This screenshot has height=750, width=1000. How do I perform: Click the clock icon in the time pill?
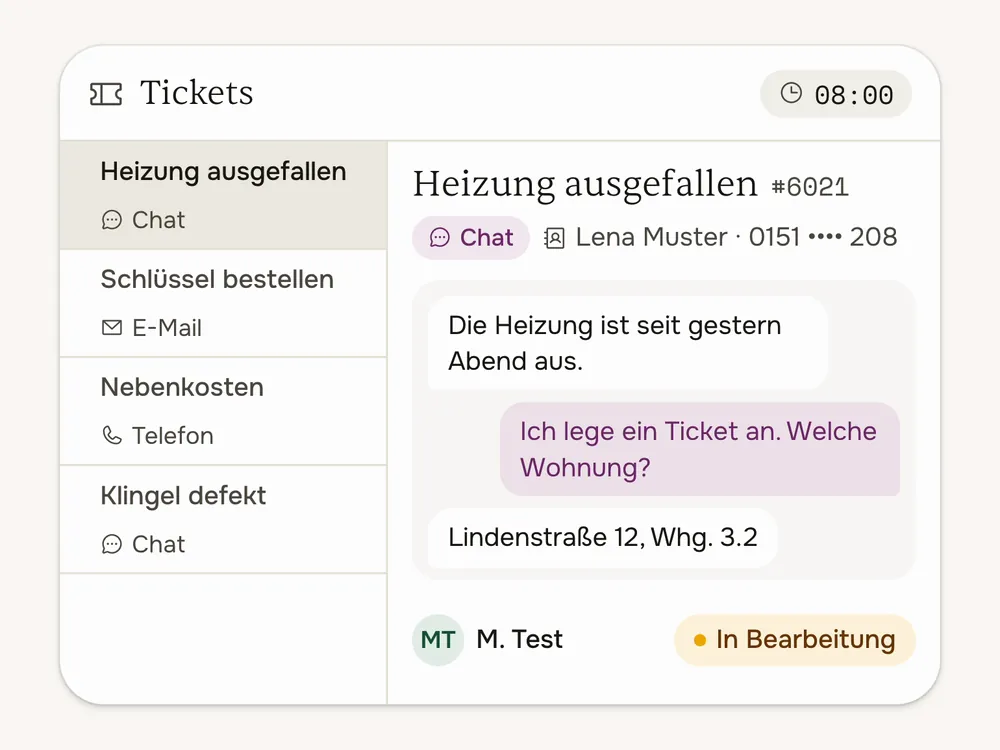791,93
